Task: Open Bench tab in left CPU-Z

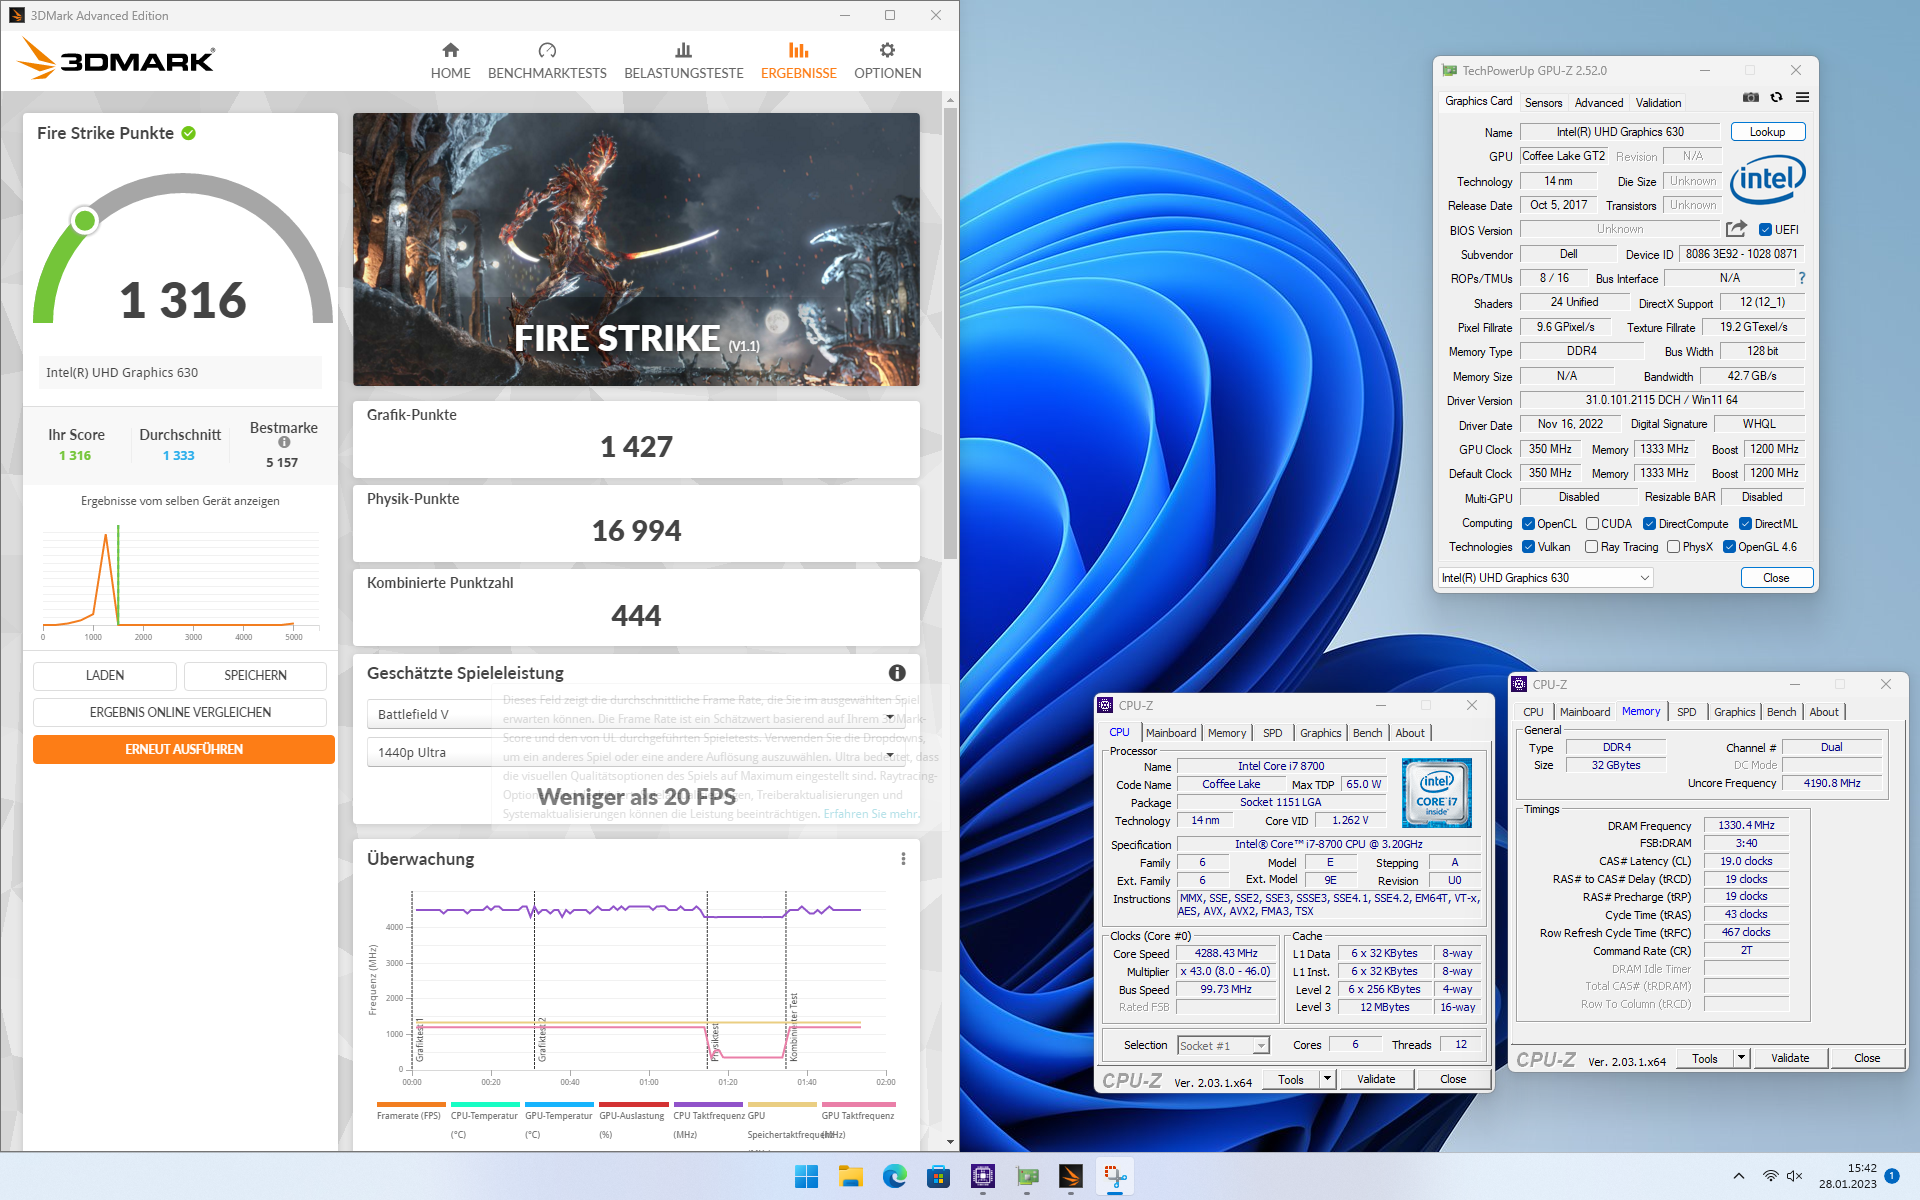Action: (x=1367, y=733)
